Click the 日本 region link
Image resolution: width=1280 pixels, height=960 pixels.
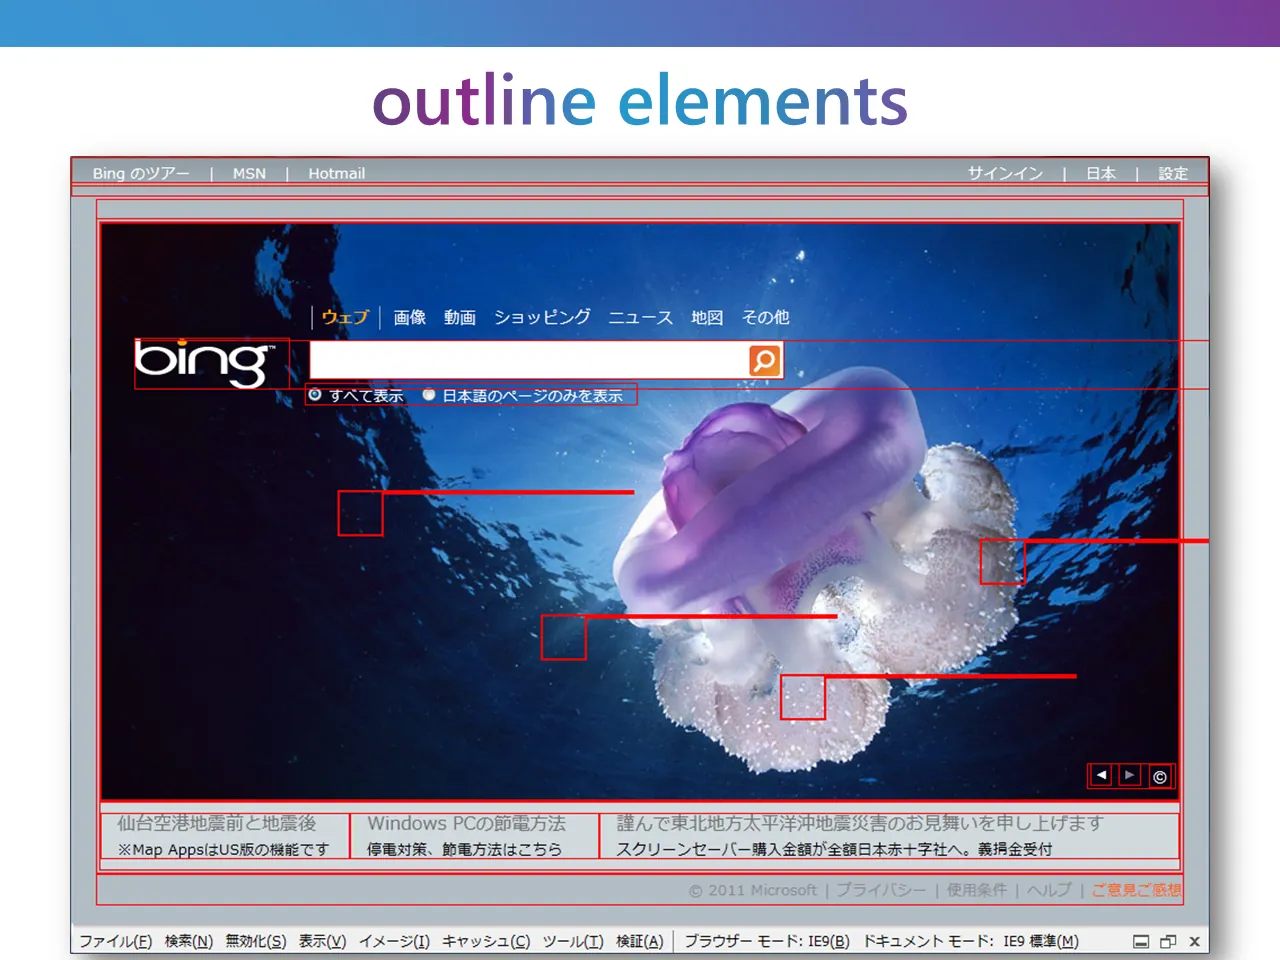(x=1101, y=173)
